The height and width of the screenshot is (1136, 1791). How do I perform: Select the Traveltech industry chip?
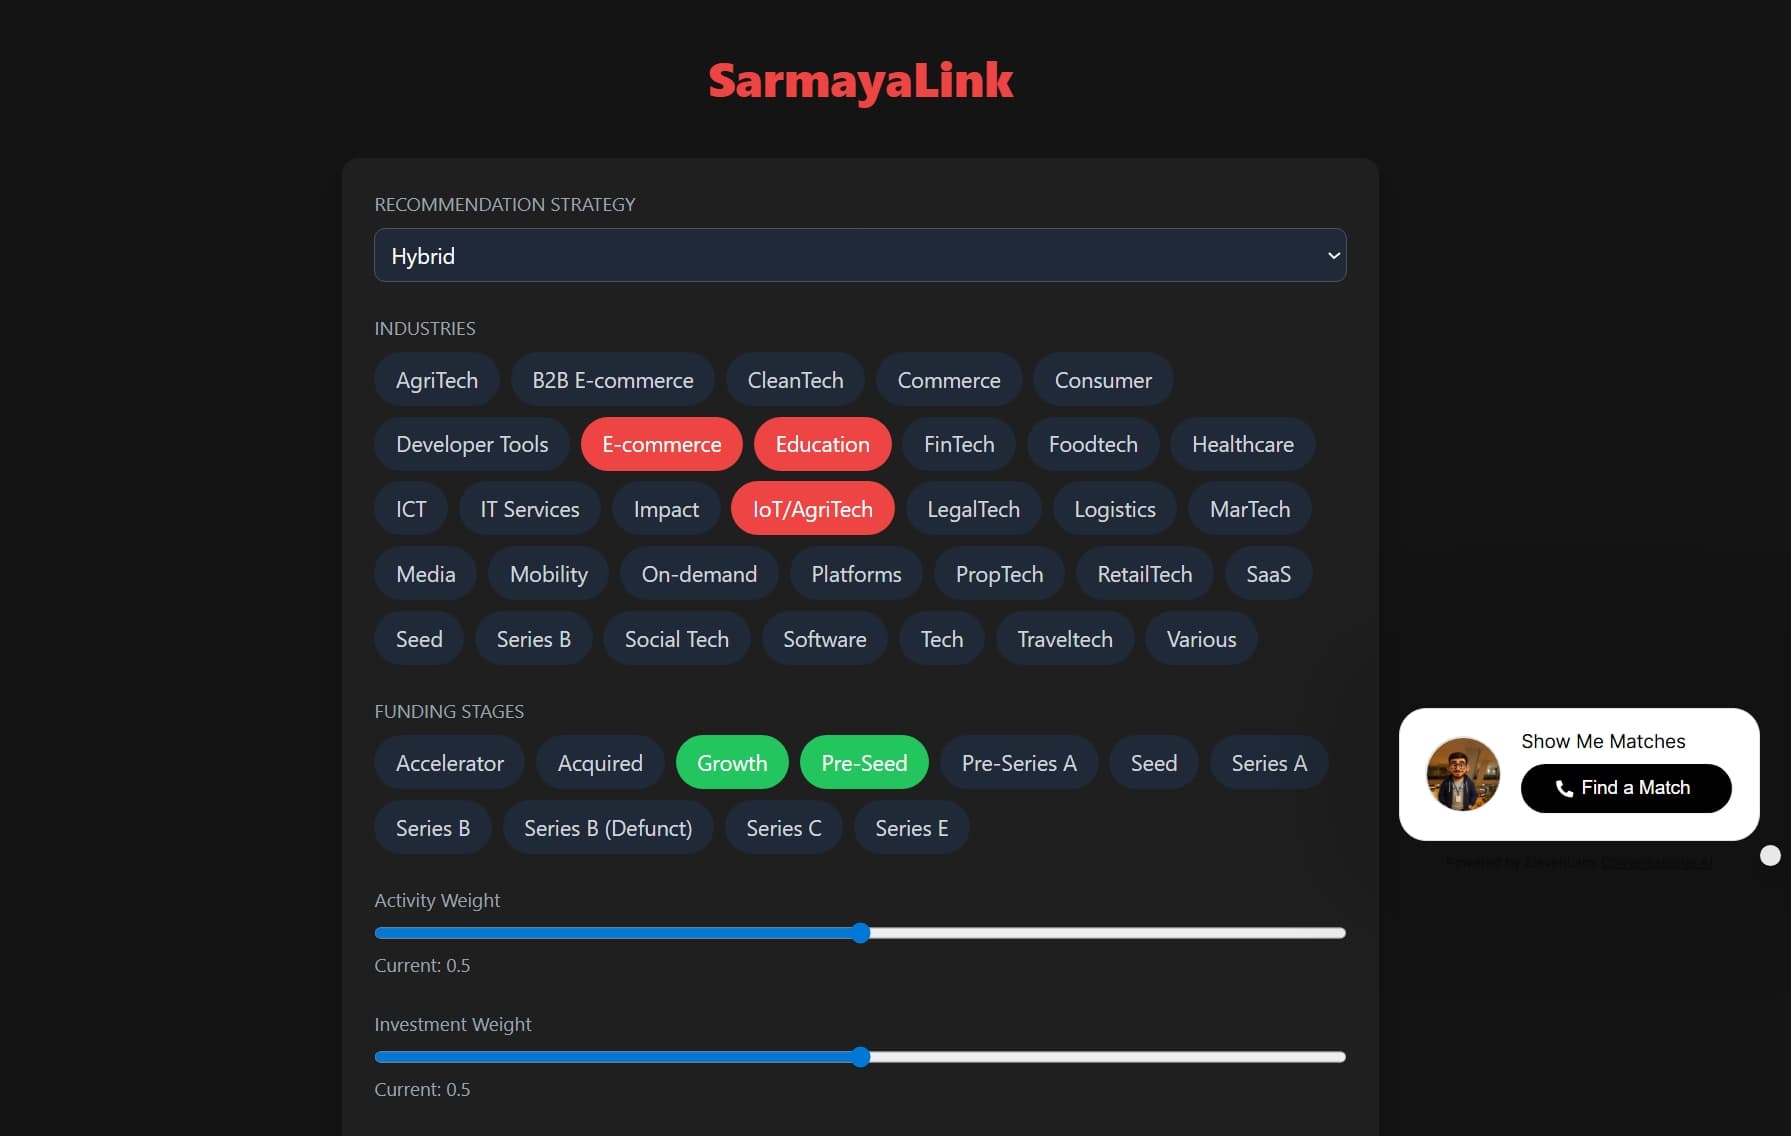tap(1065, 639)
